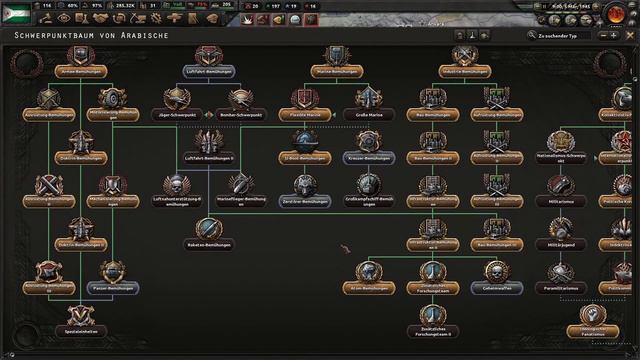Select the Luftnahunterstützung-Bemühungen focus
This screenshot has width=640, height=360.
point(177,201)
